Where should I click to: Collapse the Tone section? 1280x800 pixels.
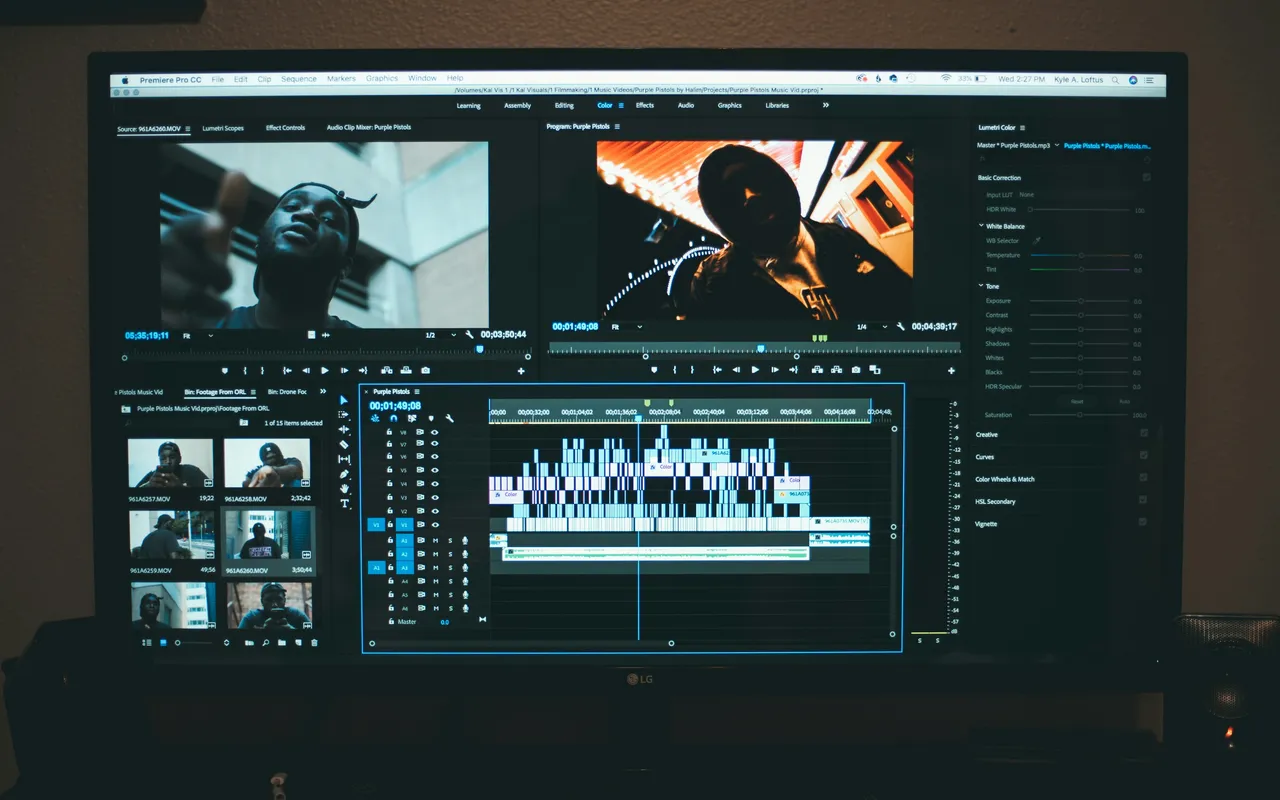[981, 286]
